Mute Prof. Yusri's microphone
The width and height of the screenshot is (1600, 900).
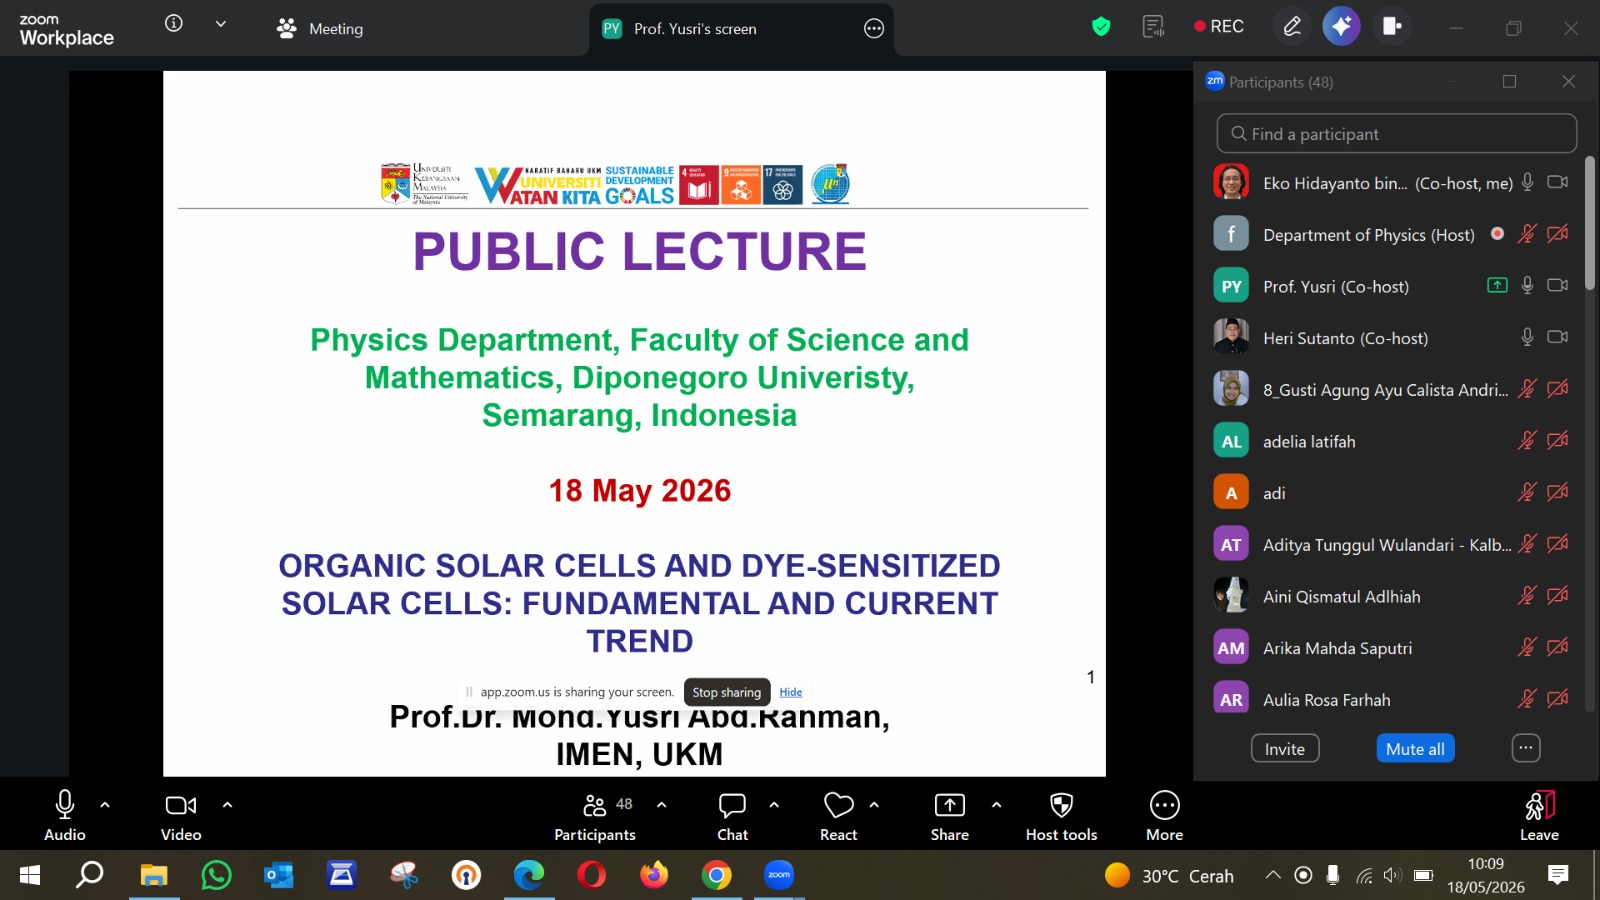1527,286
